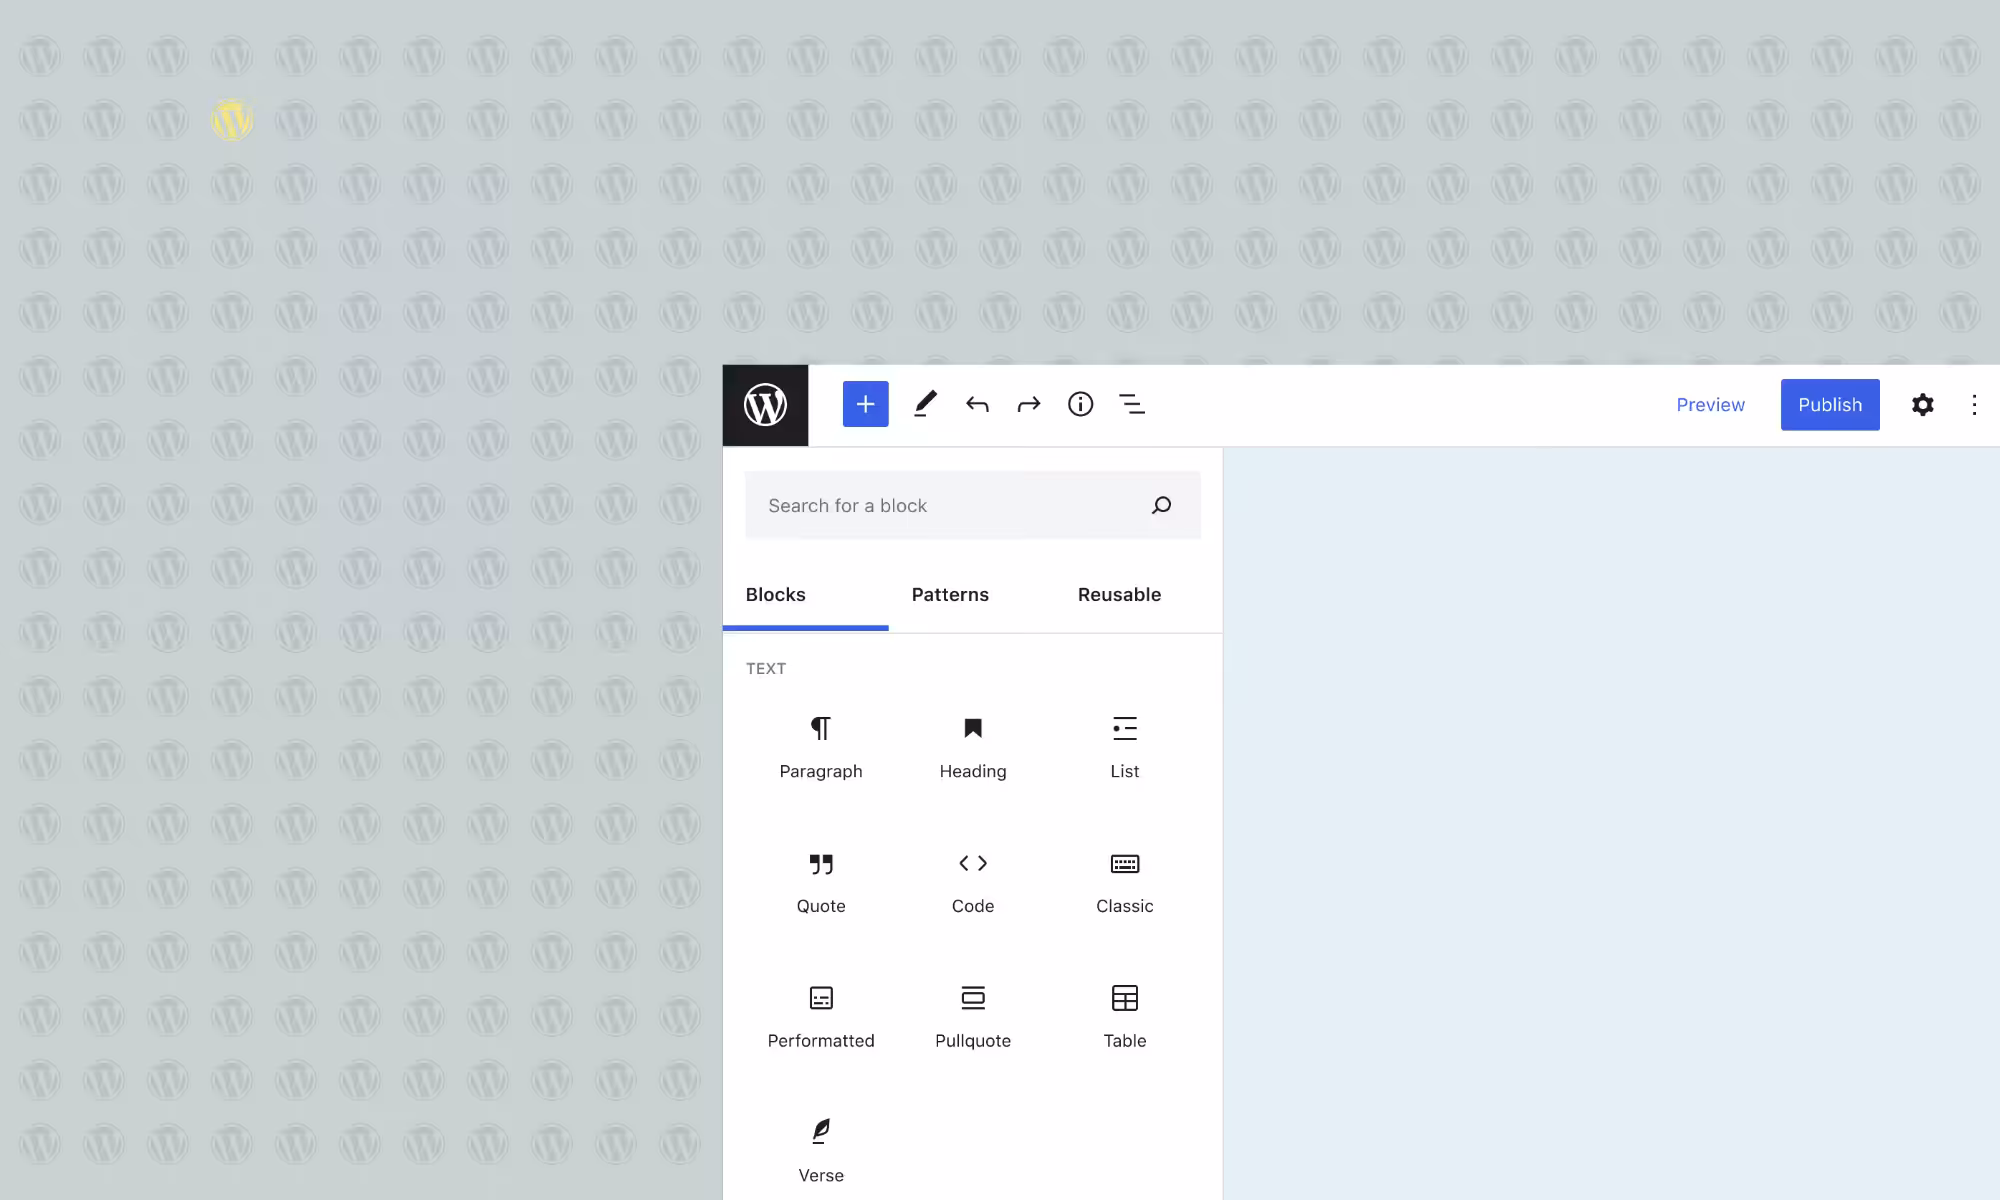Focus the Search for a block field
Image resolution: width=2000 pixels, height=1200 pixels.
(x=973, y=505)
